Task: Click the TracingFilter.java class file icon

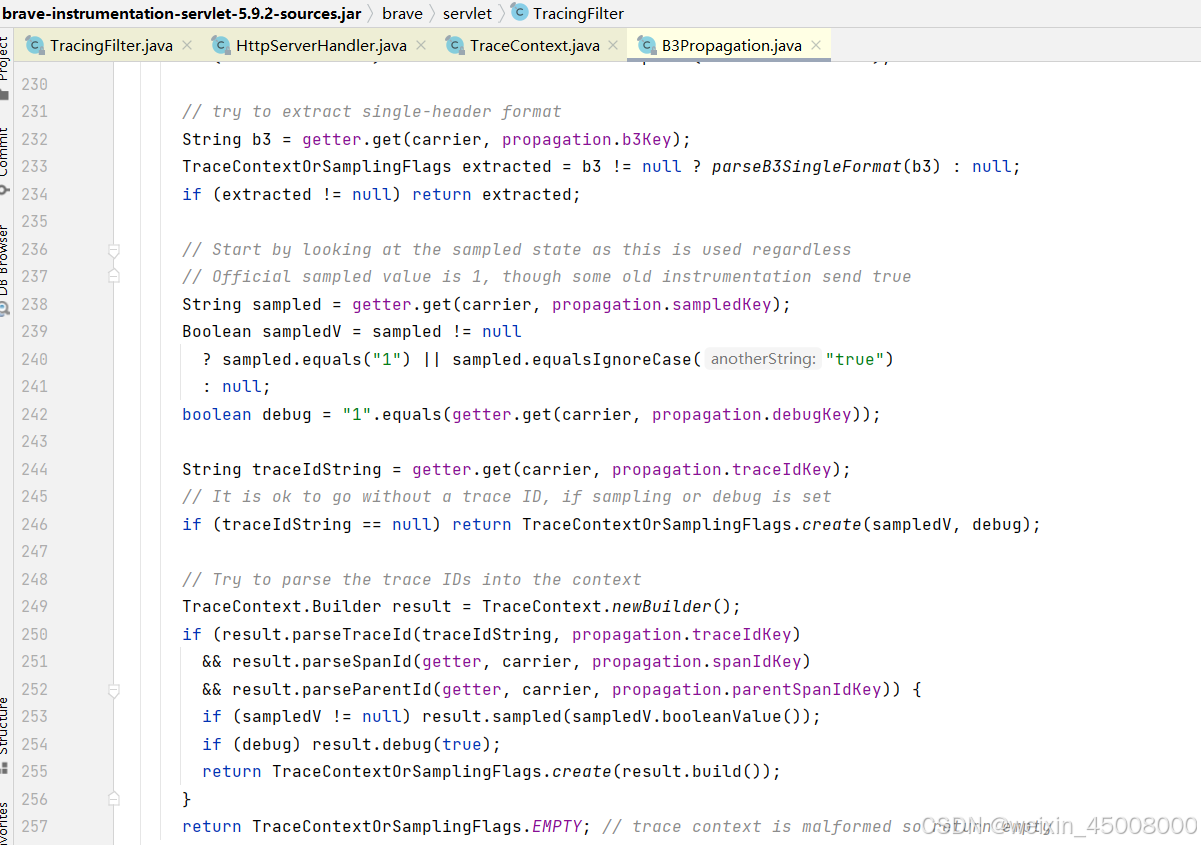Action: (x=35, y=45)
